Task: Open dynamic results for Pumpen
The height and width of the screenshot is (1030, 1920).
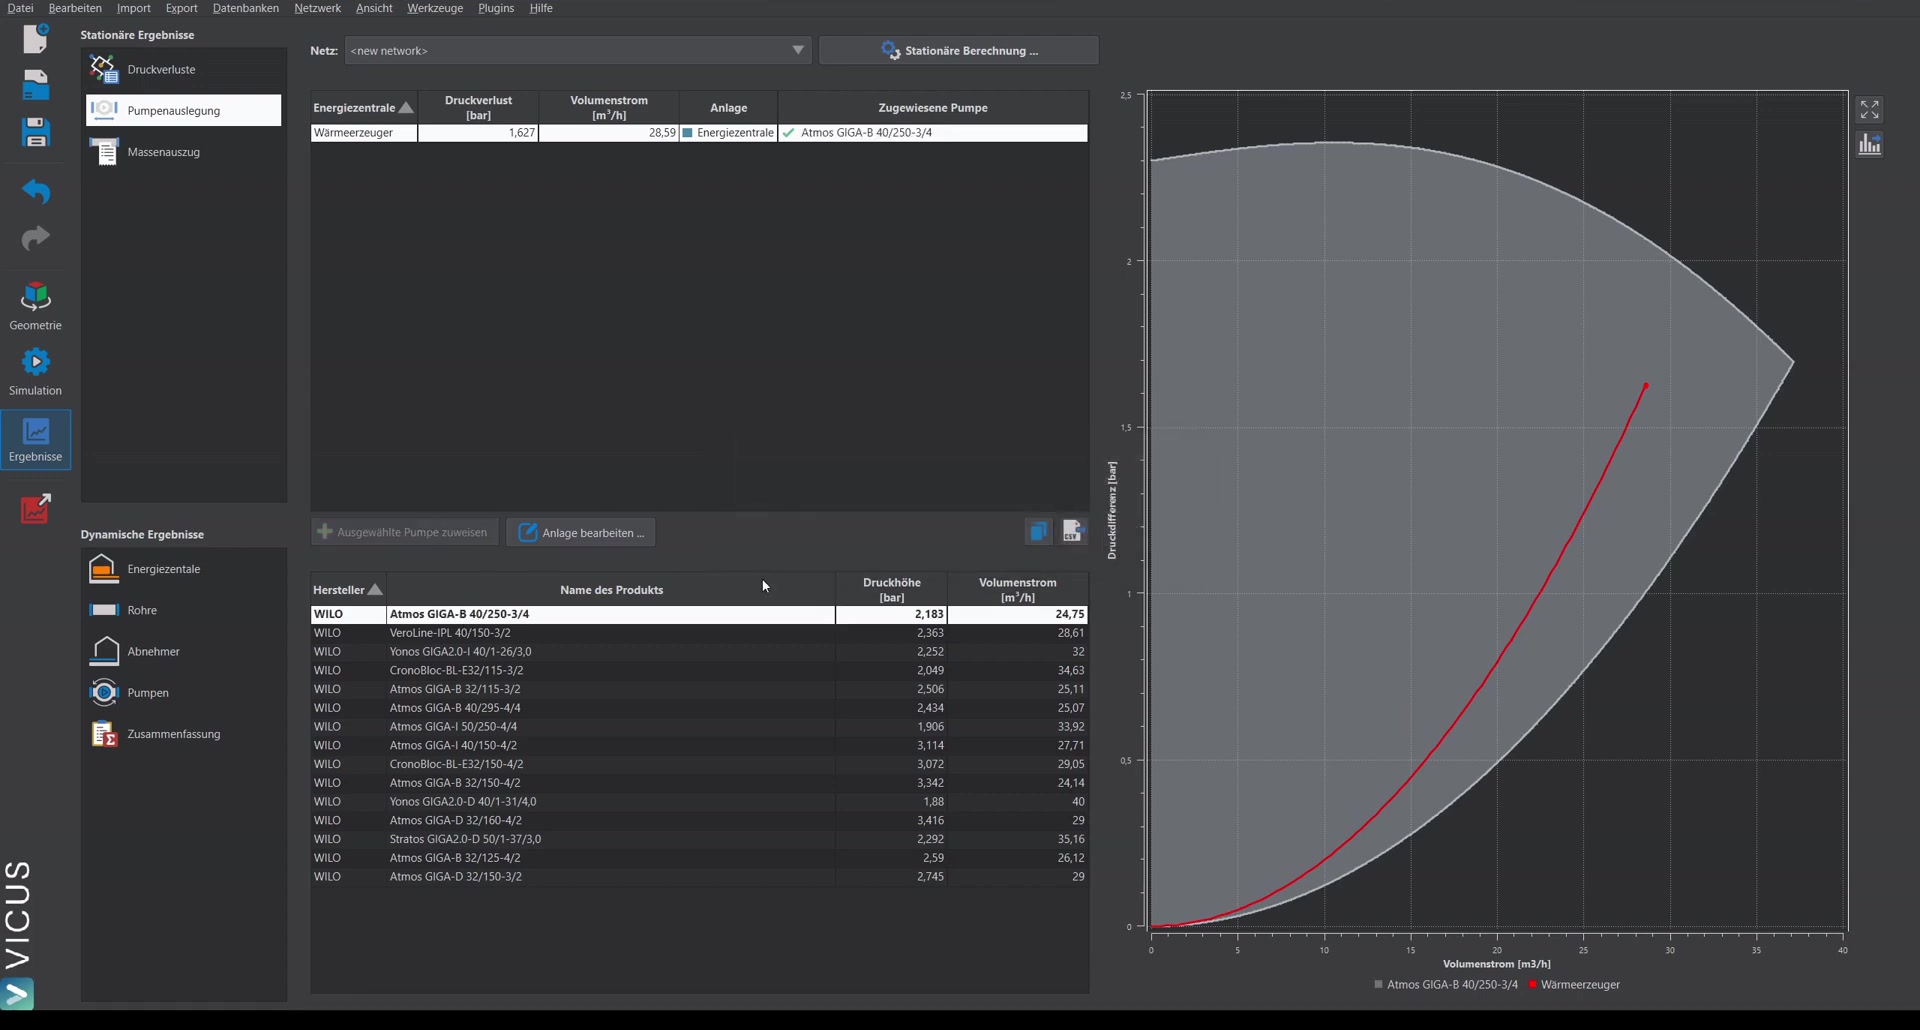Action: click(184, 692)
